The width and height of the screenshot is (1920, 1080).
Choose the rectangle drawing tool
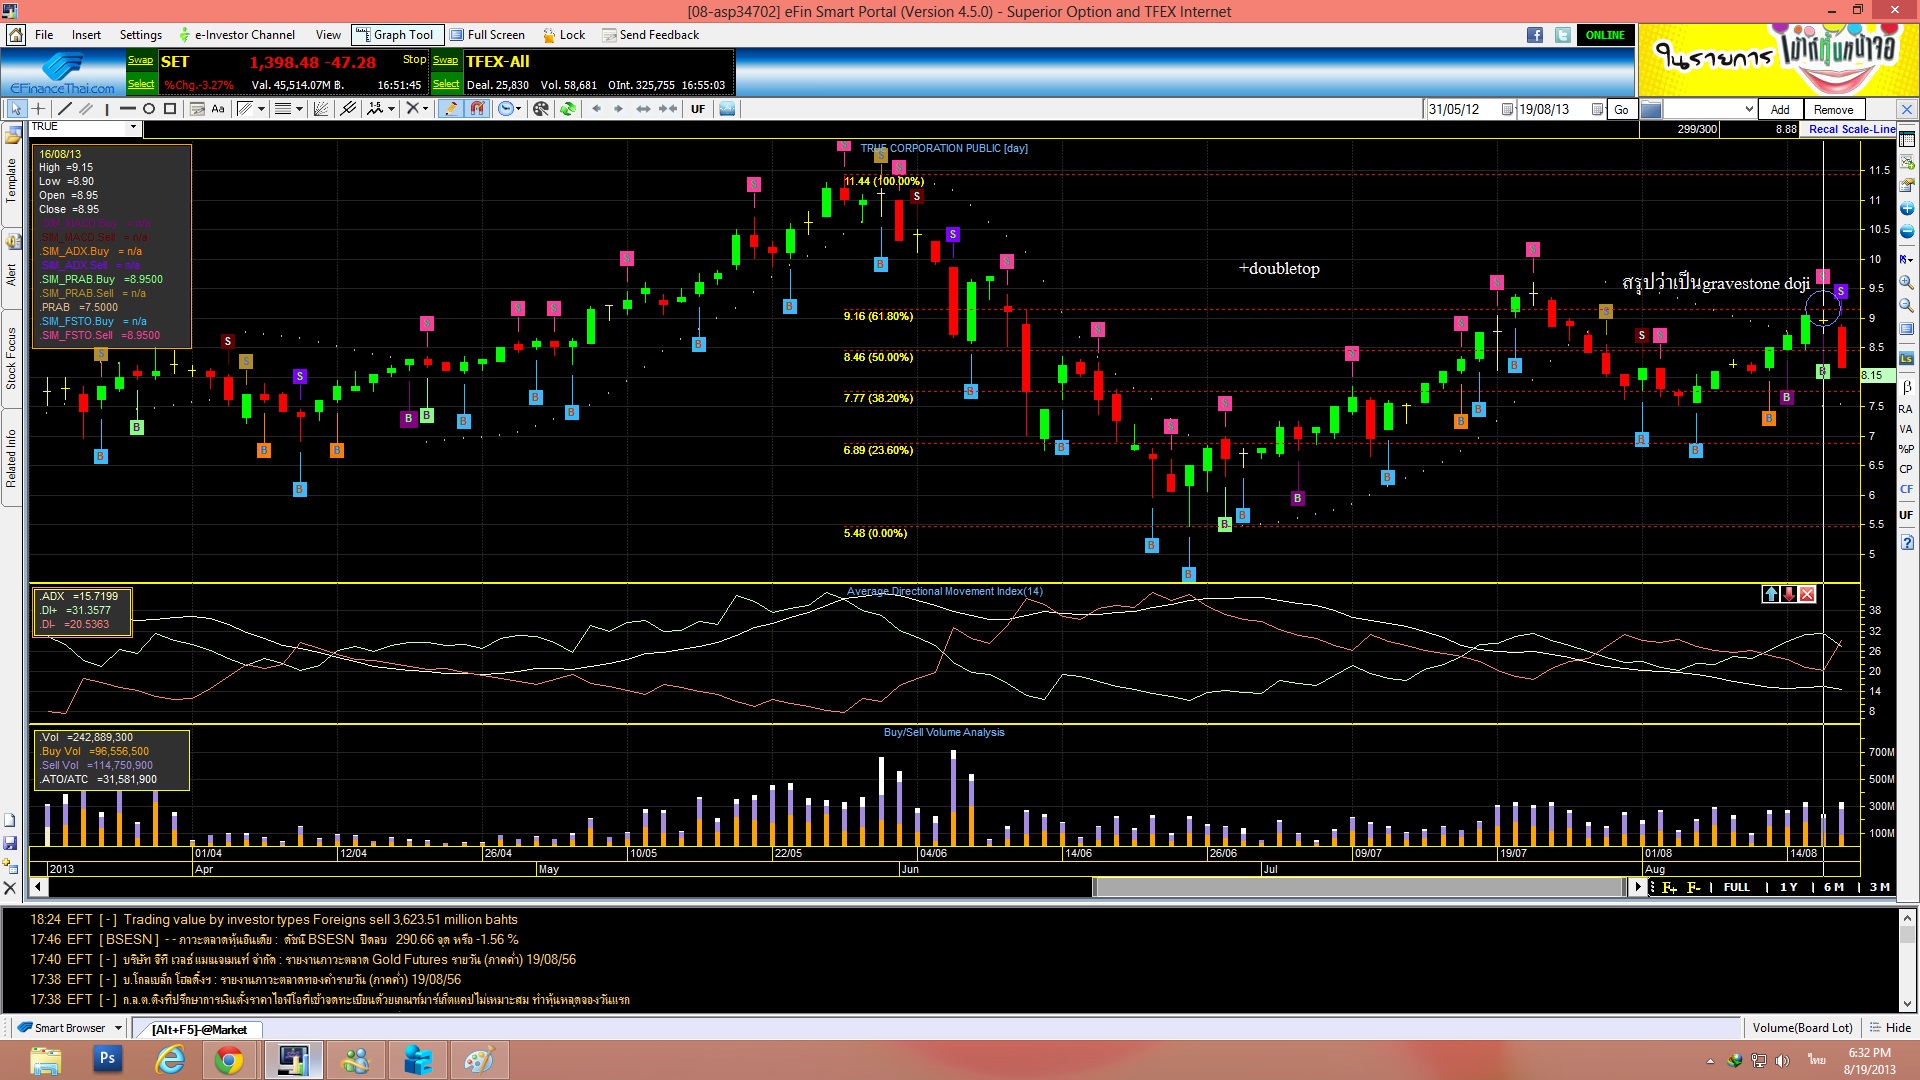coord(170,109)
